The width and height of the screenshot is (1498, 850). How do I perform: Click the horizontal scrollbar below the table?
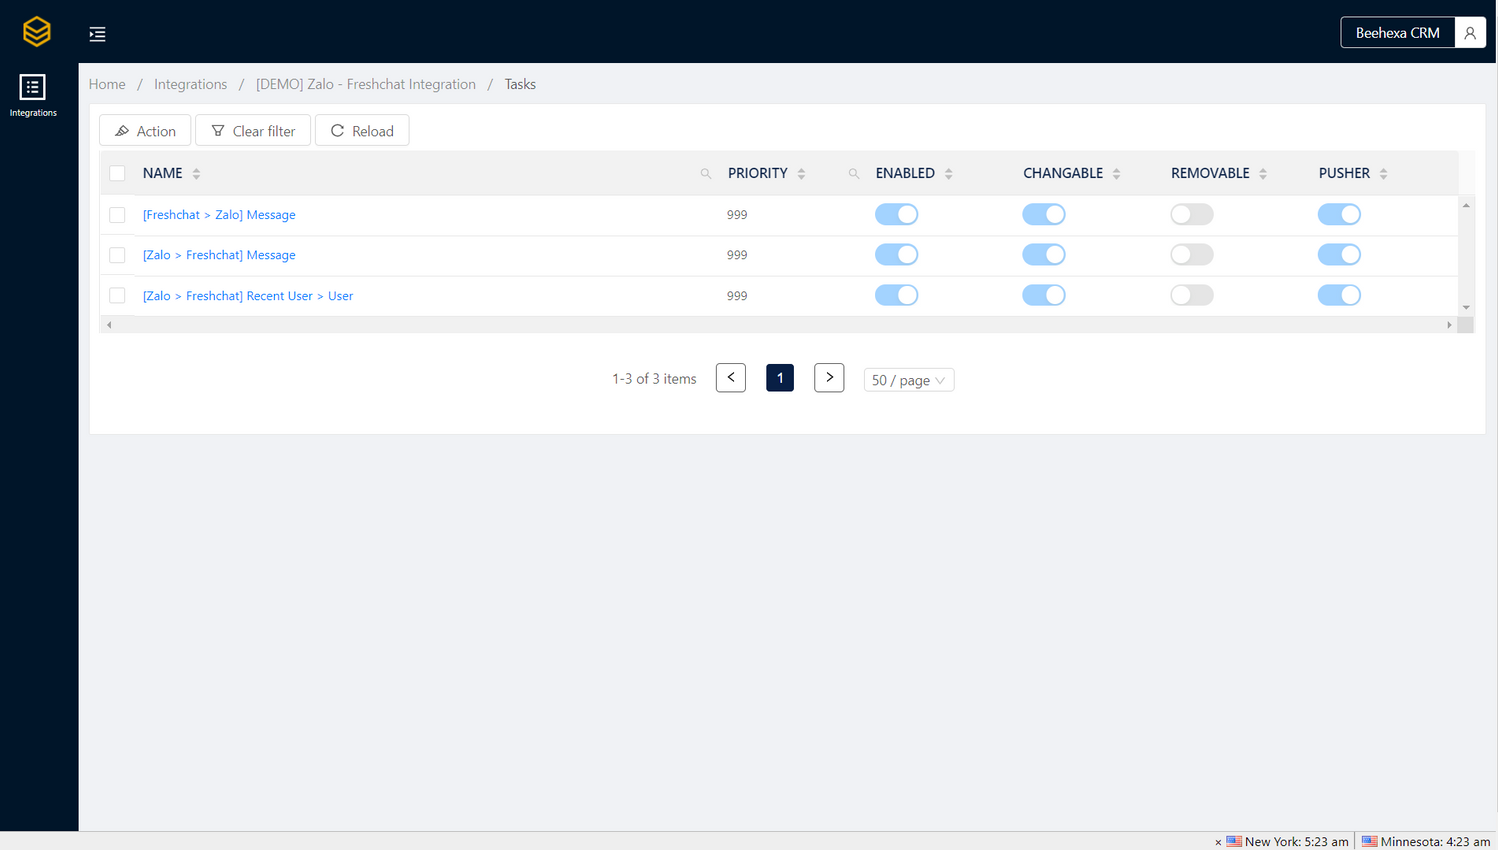click(779, 324)
